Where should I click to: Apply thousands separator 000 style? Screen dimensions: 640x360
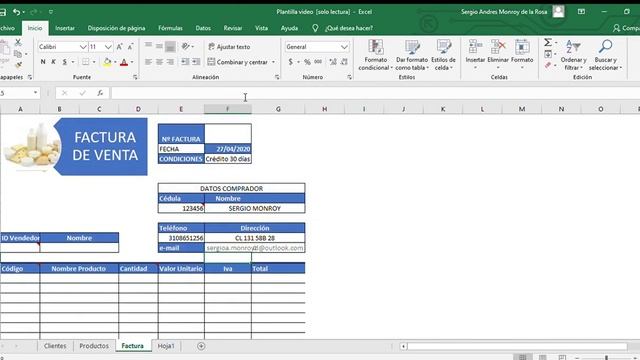click(x=318, y=62)
